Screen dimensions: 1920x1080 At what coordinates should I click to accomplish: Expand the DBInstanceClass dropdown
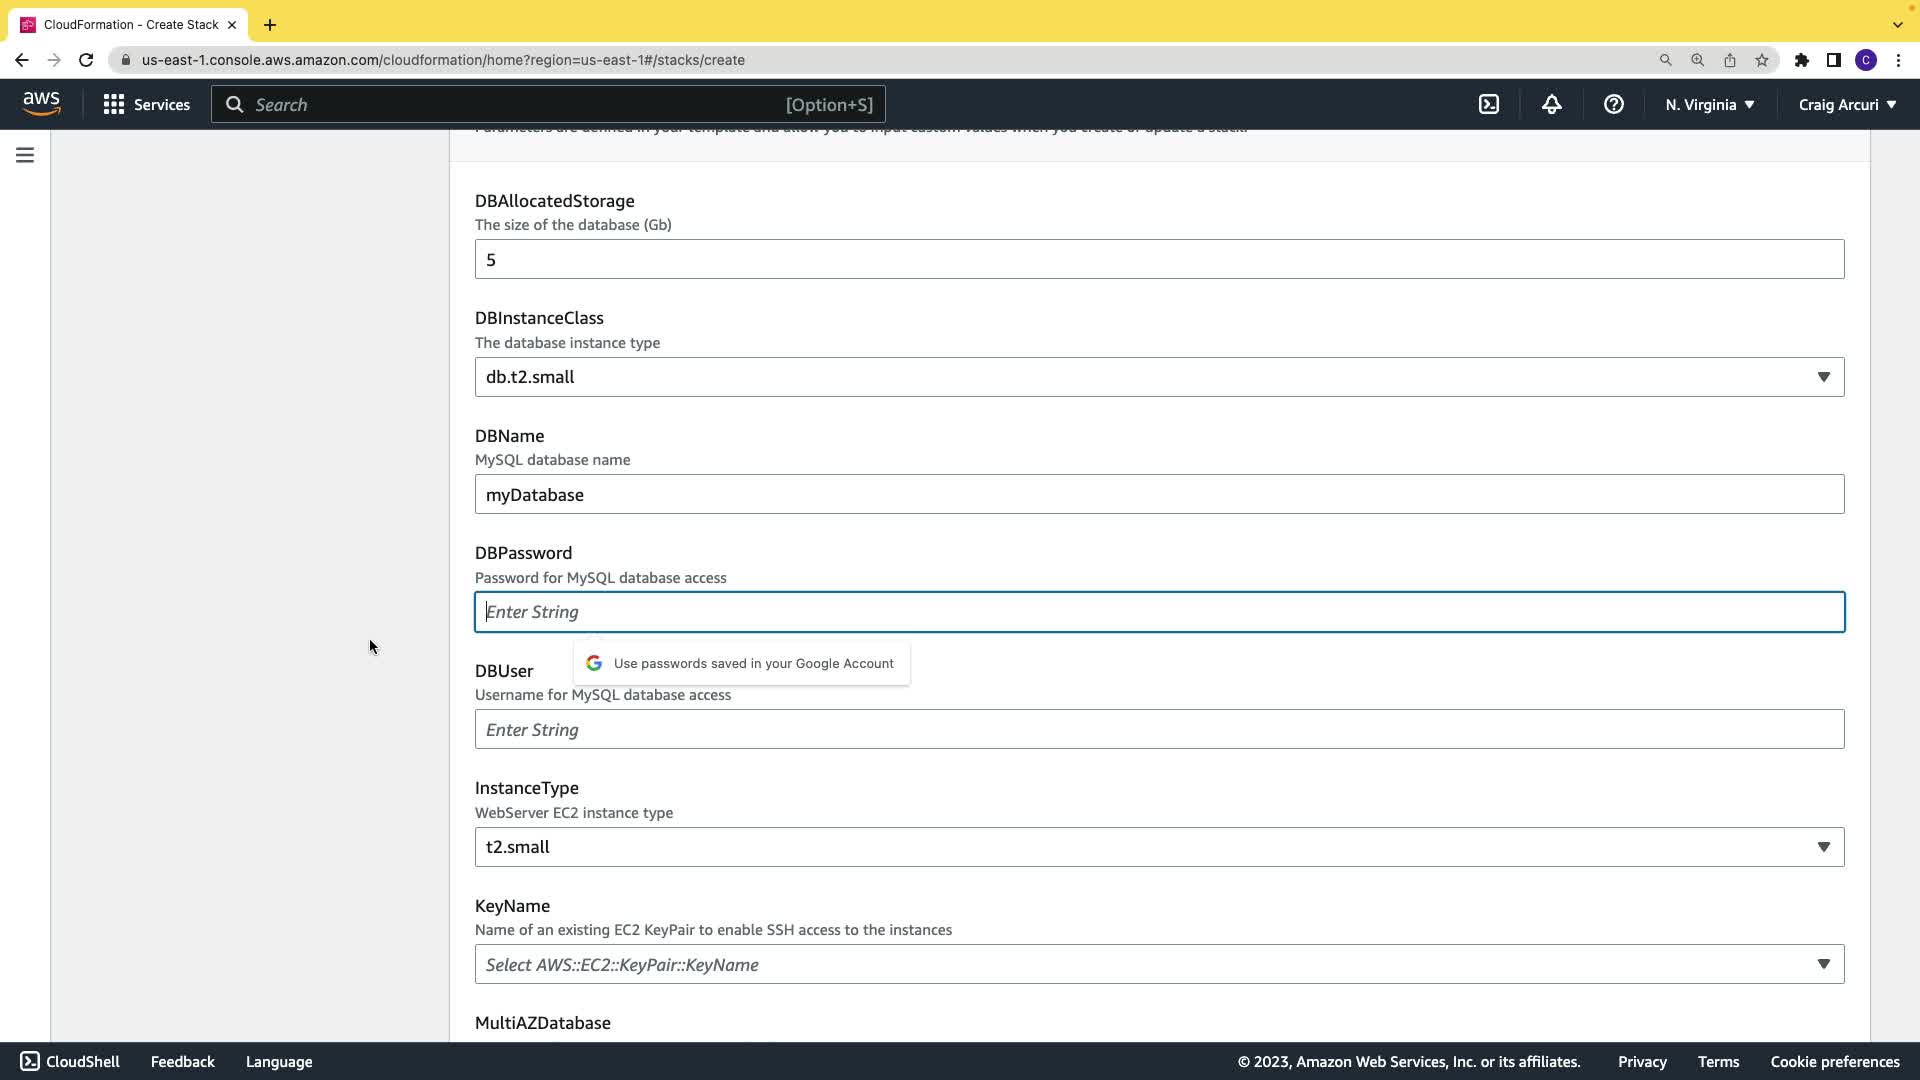pos(1159,377)
